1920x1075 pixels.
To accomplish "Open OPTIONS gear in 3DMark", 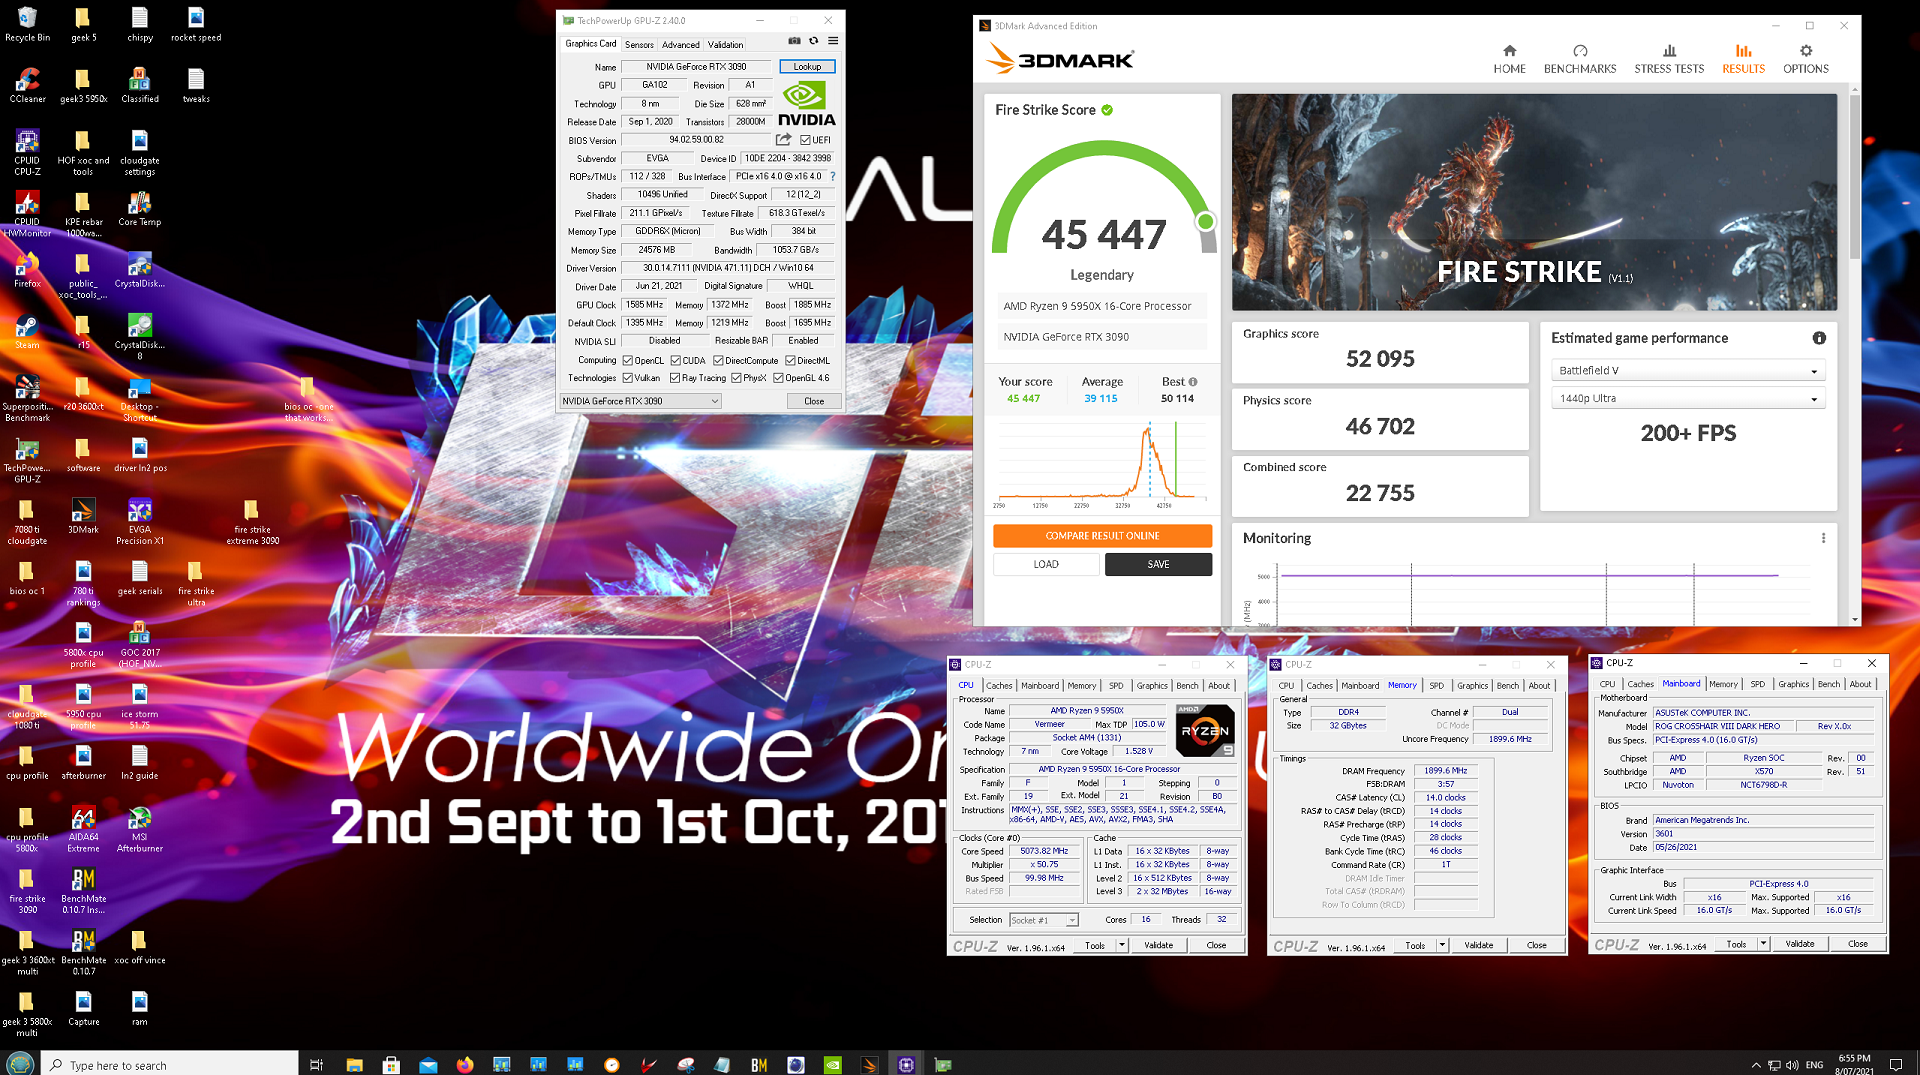I will click(1806, 59).
